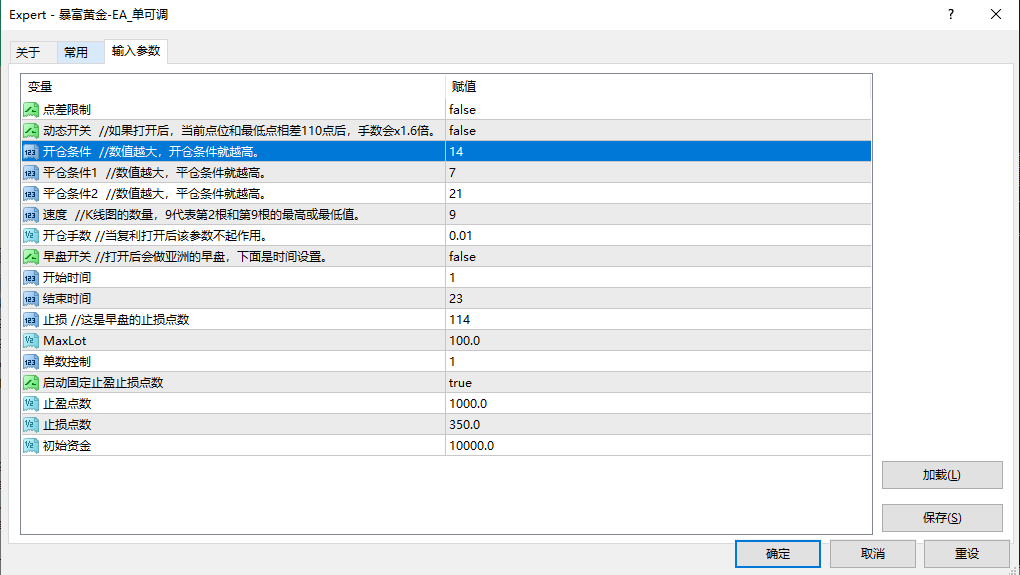The height and width of the screenshot is (575, 1020).
Task: Click the icon beside 止盈点数
Action: pyautogui.click(x=31, y=404)
